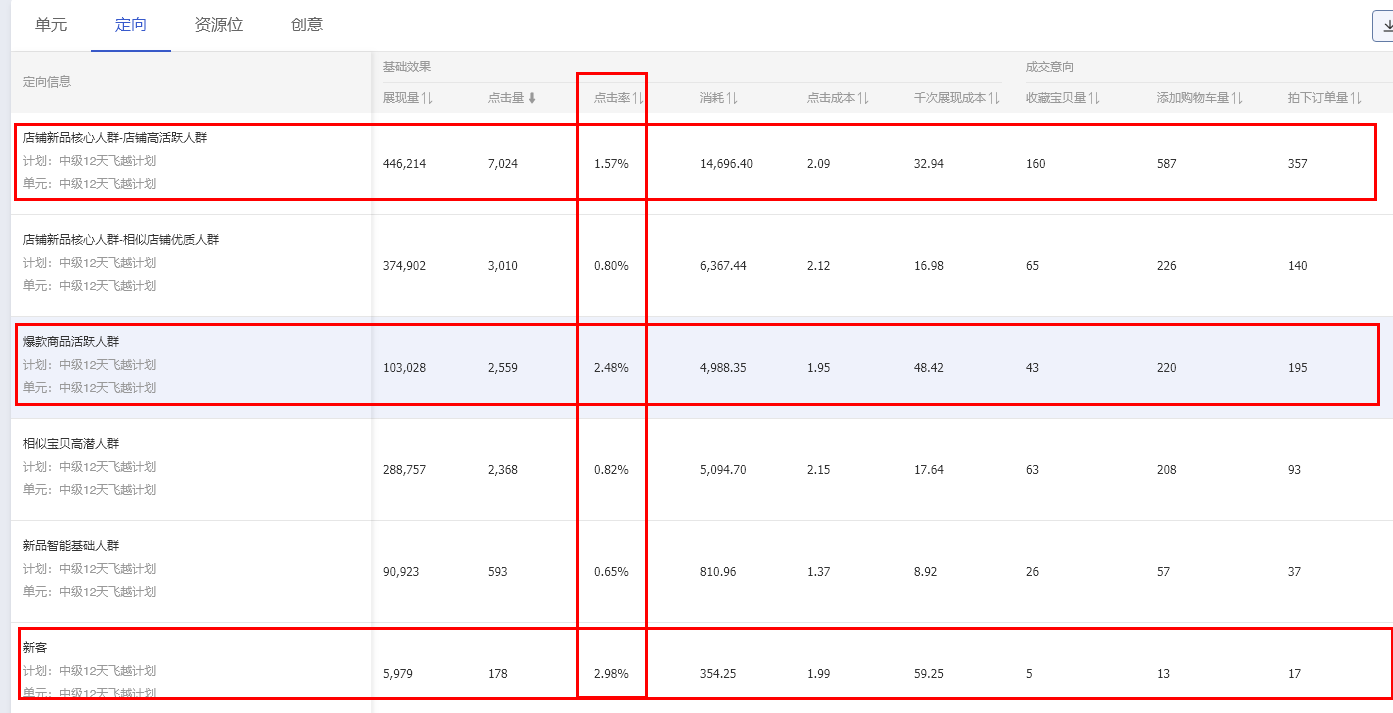Screen dimensions: 1393x713
Task: Switch to the 单元 tab
Action: tap(51, 25)
